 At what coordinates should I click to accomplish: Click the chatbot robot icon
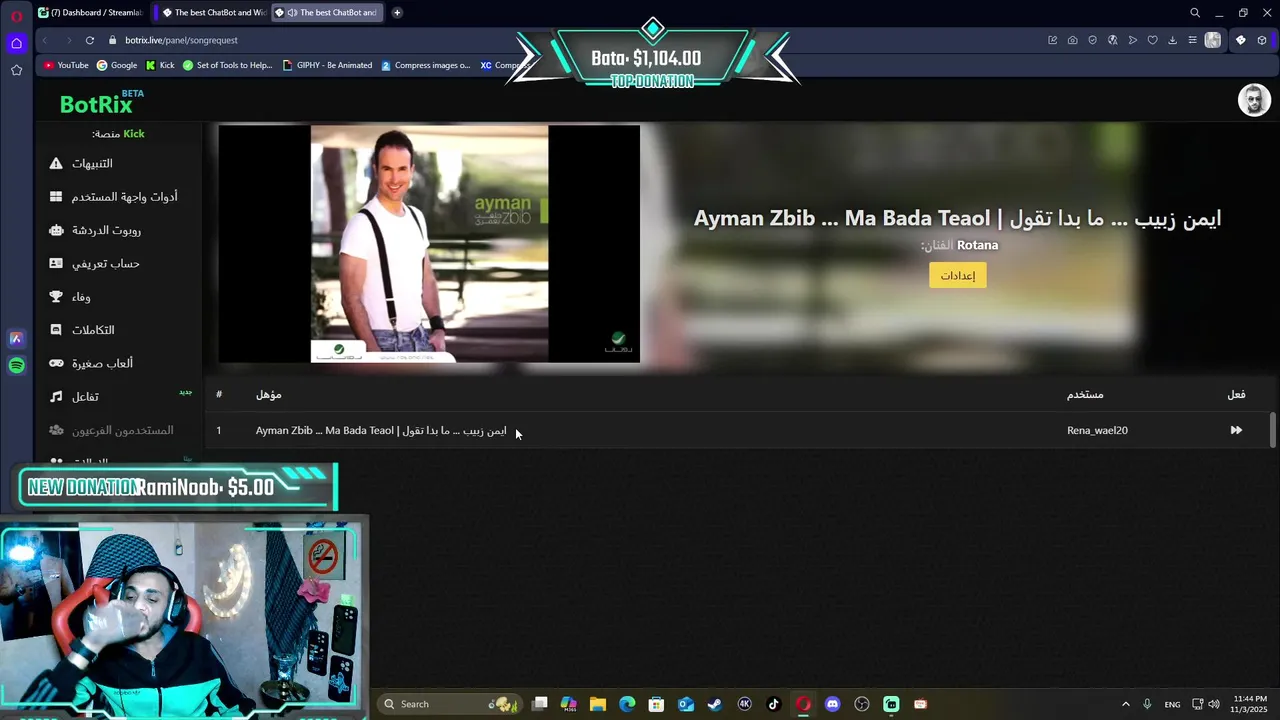click(x=56, y=230)
